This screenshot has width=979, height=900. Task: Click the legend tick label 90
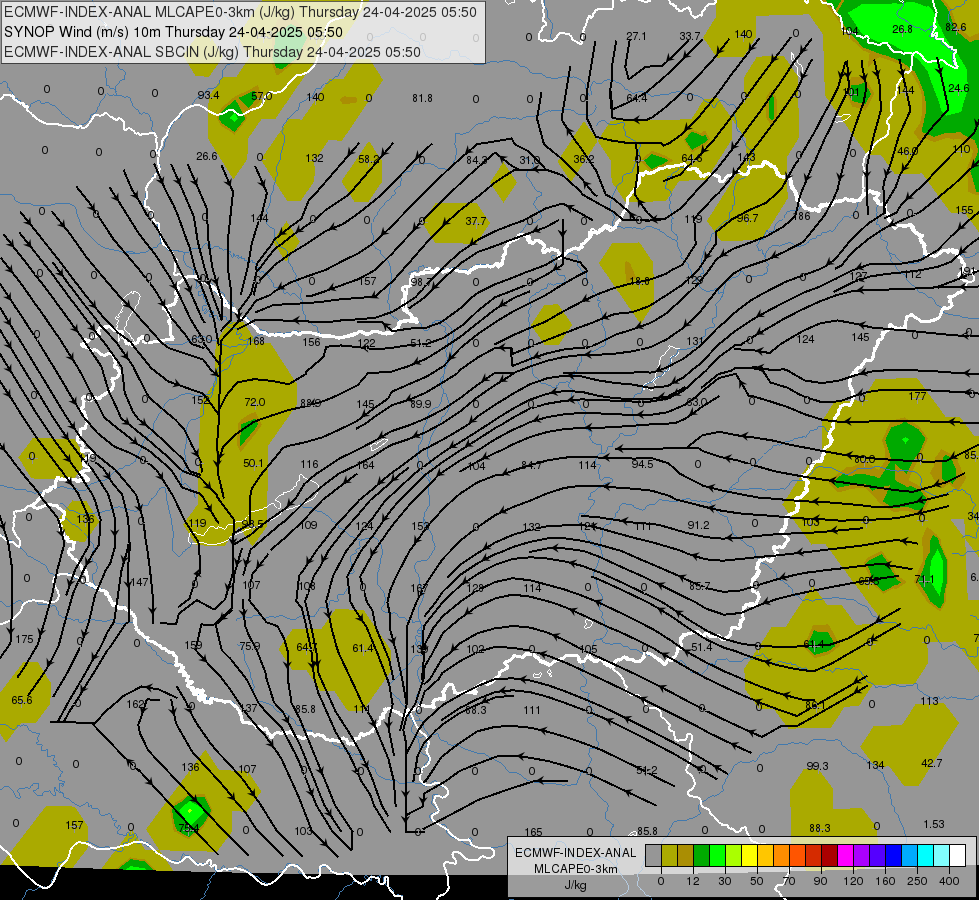(x=820, y=881)
